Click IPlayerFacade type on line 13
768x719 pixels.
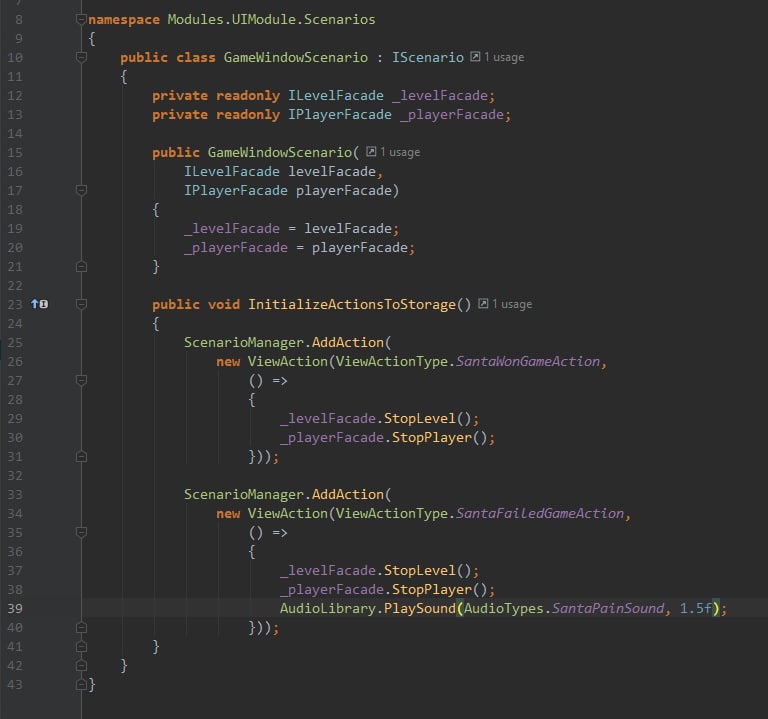339,114
